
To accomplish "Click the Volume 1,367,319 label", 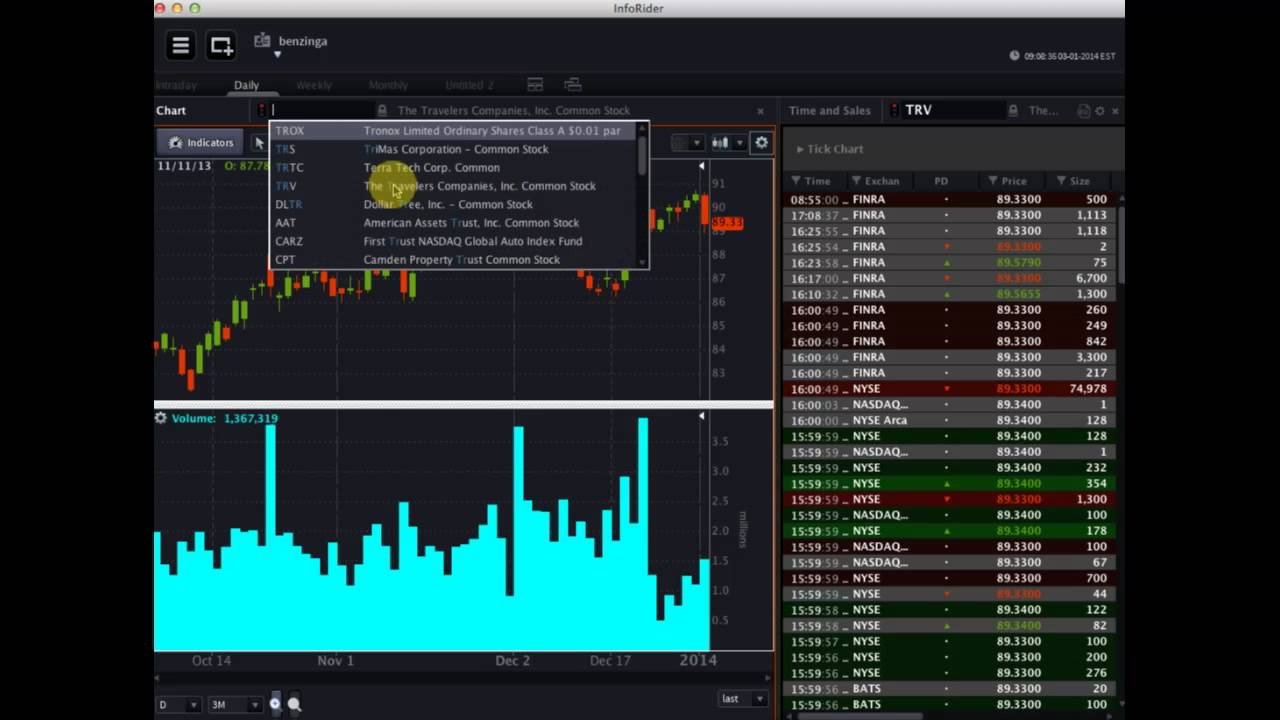I will point(225,418).
